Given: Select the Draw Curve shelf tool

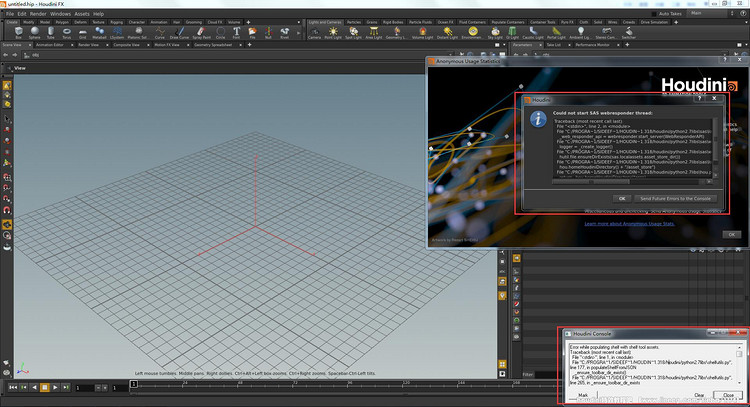Looking at the screenshot, I should (179, 33).
